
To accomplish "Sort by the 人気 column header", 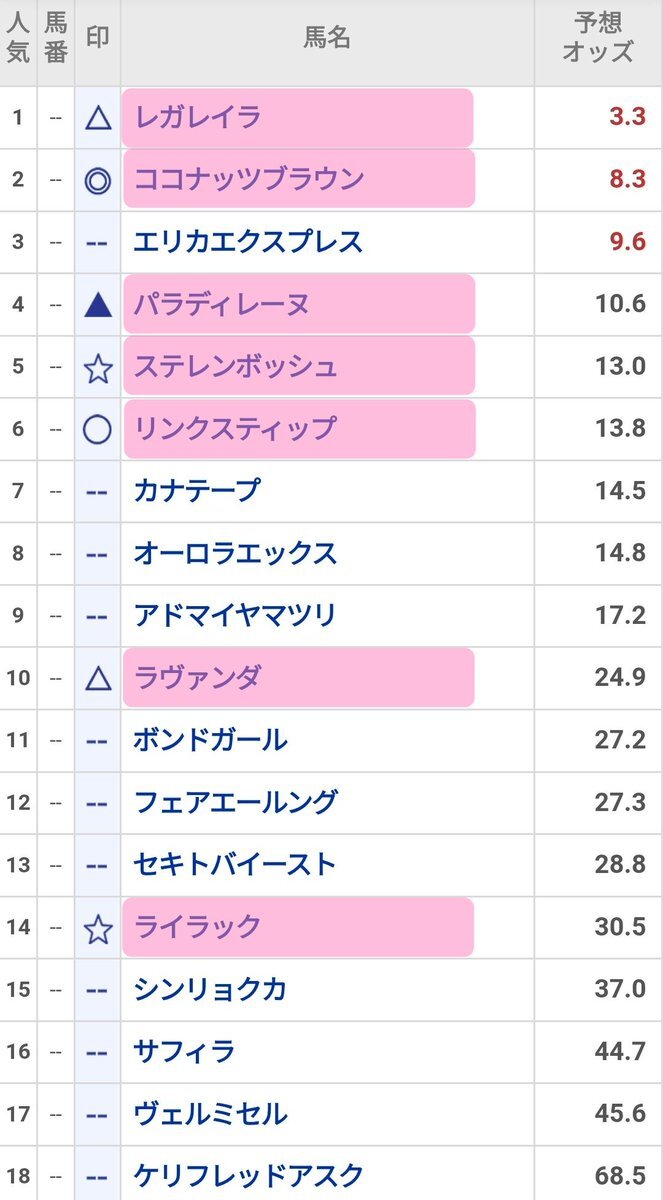I will point(18,42).
